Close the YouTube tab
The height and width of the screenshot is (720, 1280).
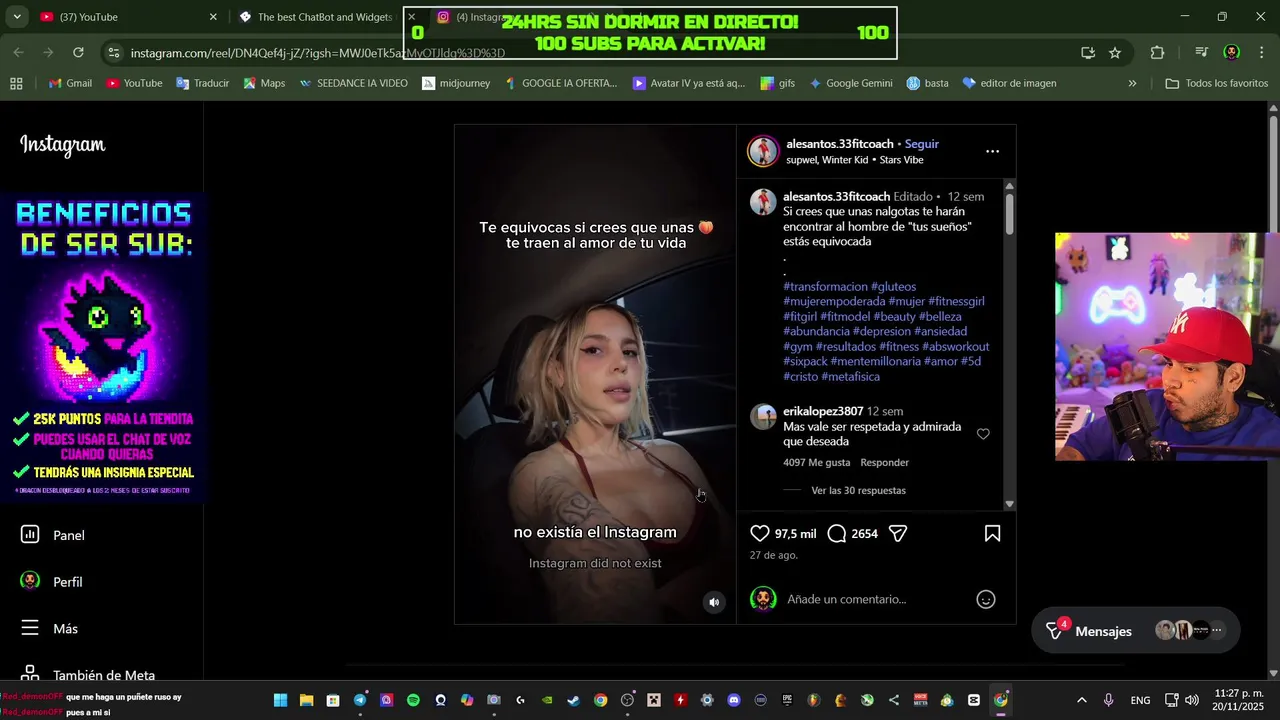213,17
